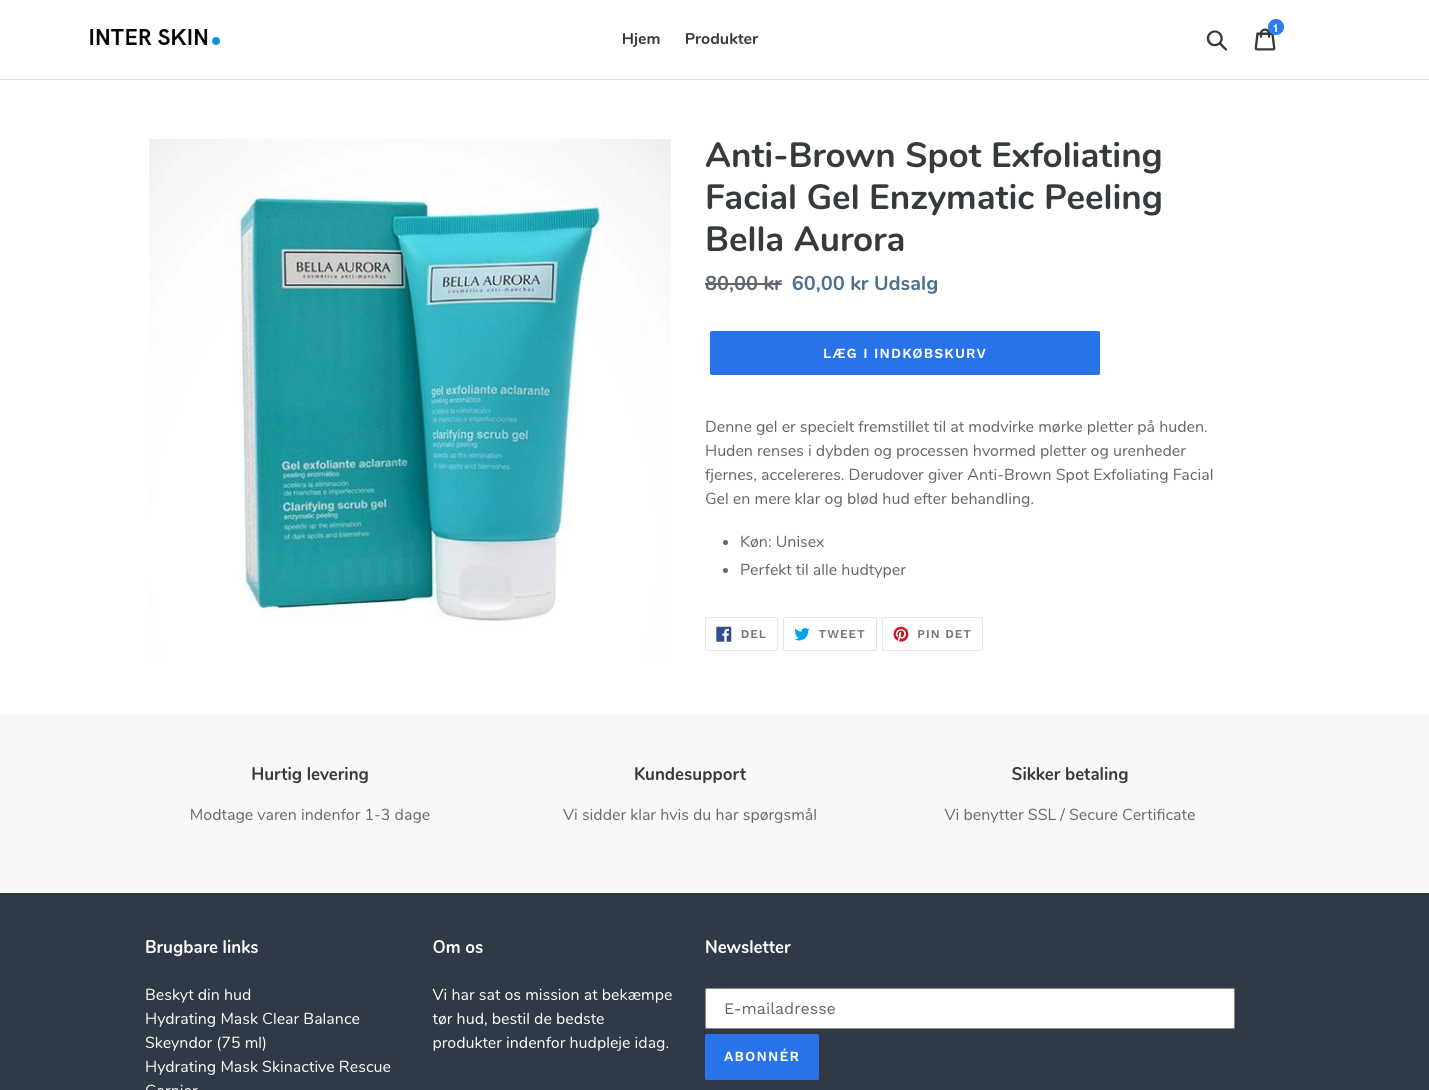Open the Bella Aurora product image

point(410,399)
